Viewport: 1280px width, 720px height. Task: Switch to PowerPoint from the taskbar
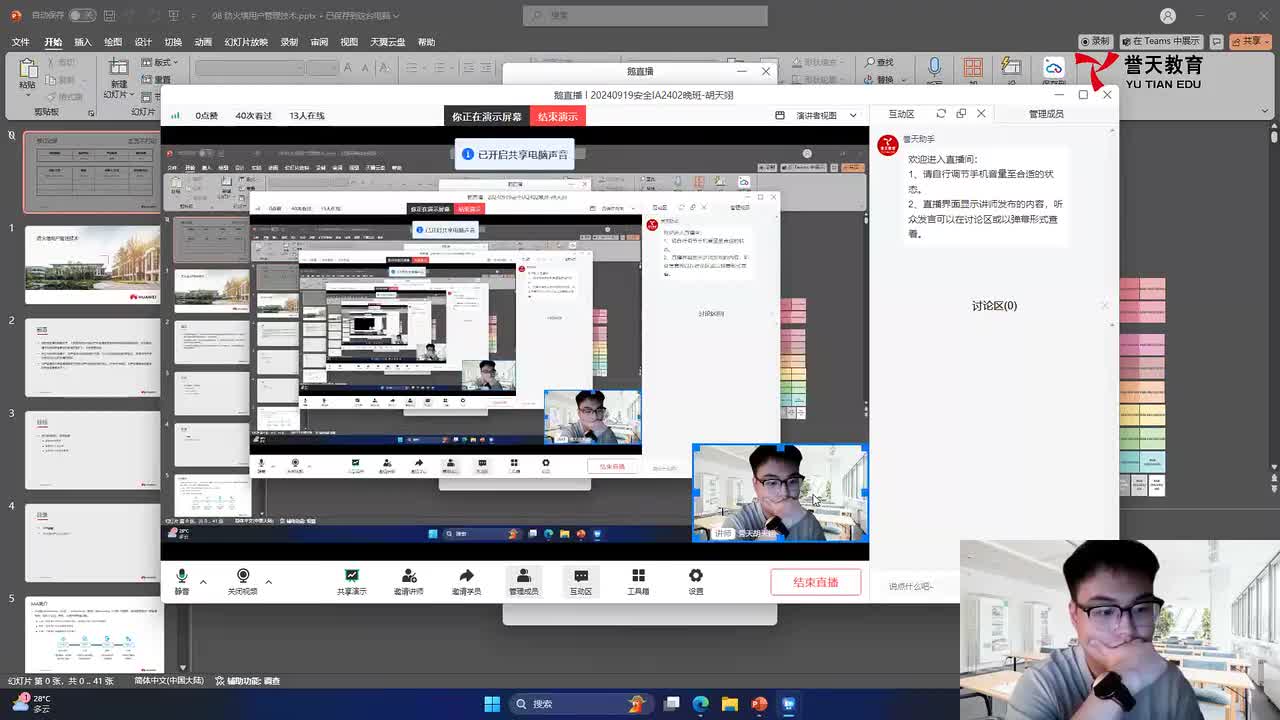pos(759,704)
